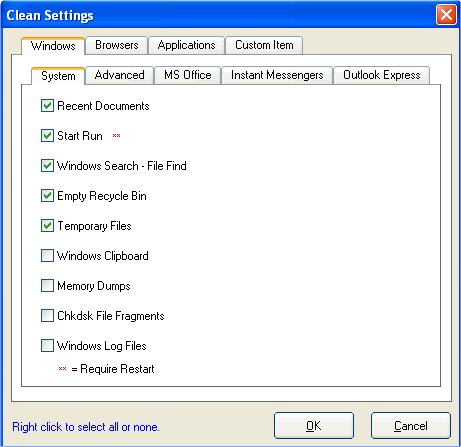The image size is (461, 447).
Task: Select the System sub-tab
Action: (x=58, y=76)
